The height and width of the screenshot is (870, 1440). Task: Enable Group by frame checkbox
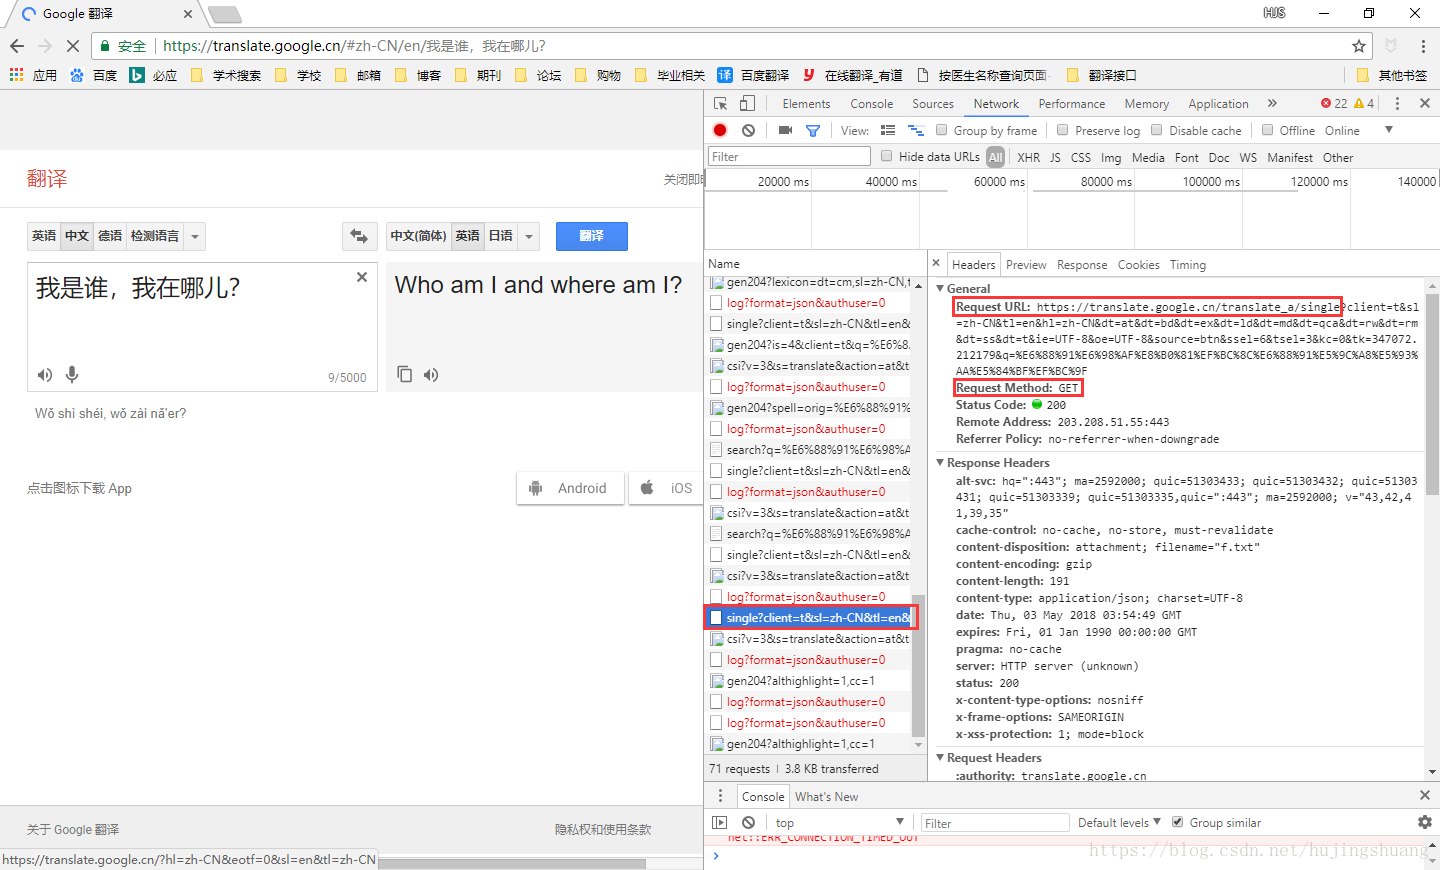tap(941, 130)
